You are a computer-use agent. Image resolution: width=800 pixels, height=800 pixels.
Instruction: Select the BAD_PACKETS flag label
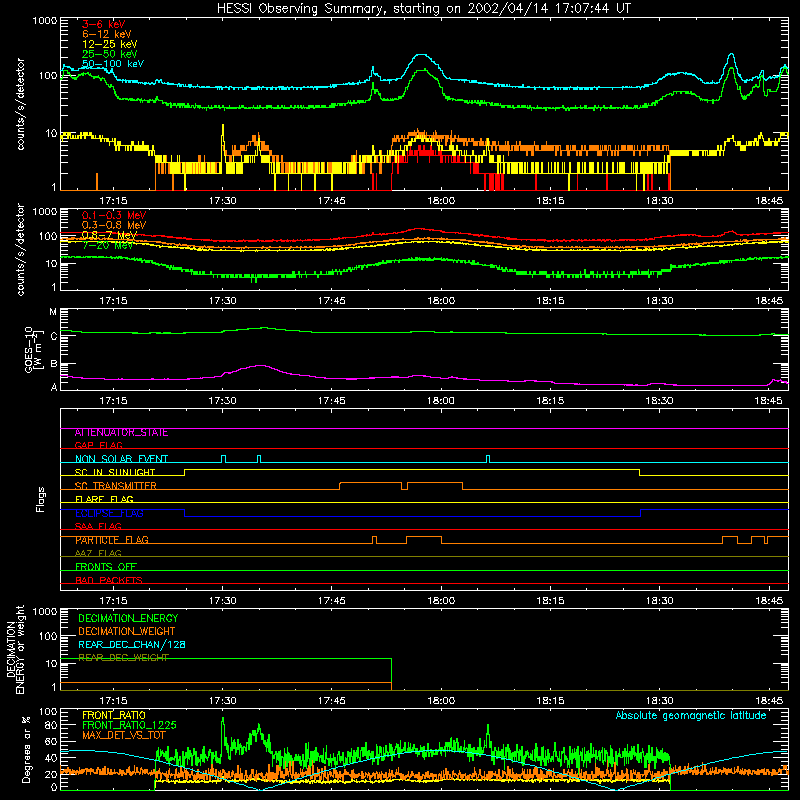pos(109,580)
